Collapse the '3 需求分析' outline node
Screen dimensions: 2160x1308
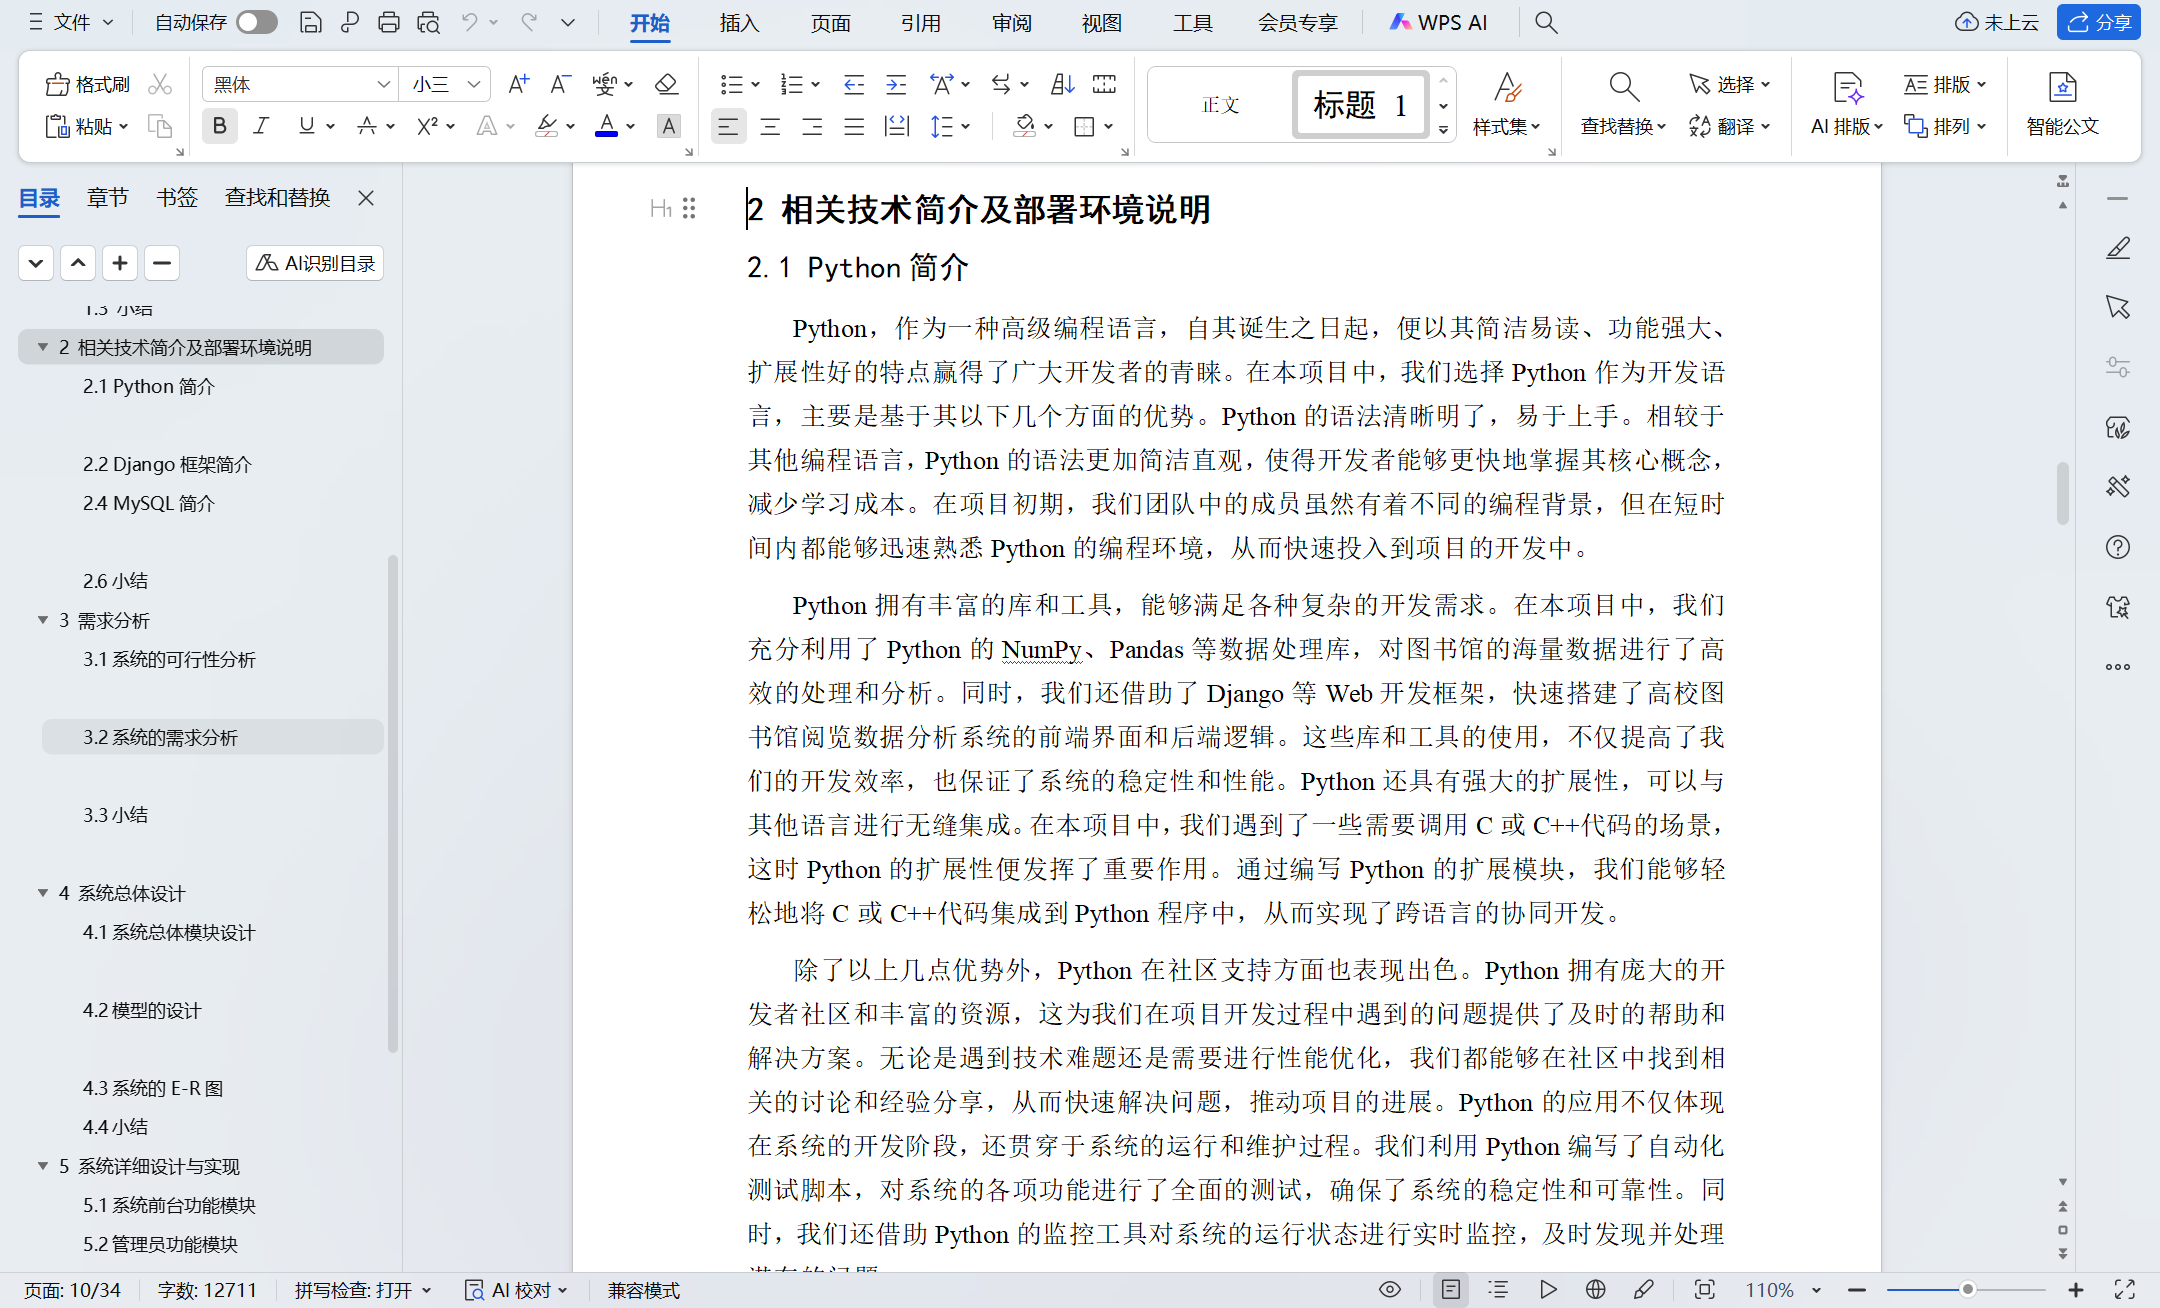(43, 620)
